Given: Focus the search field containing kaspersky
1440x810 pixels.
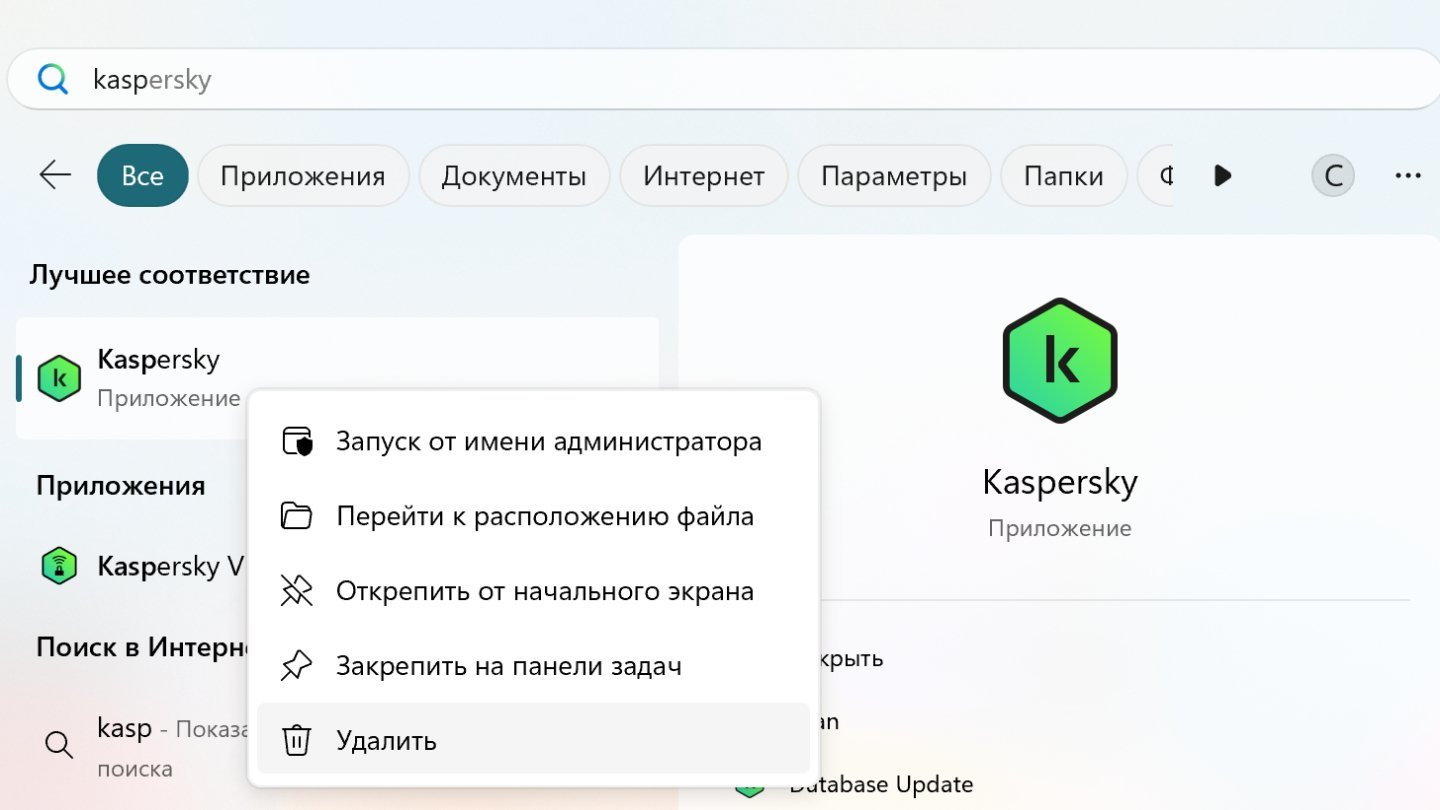Looking at the screenshot, I should [x=723, y=79].
